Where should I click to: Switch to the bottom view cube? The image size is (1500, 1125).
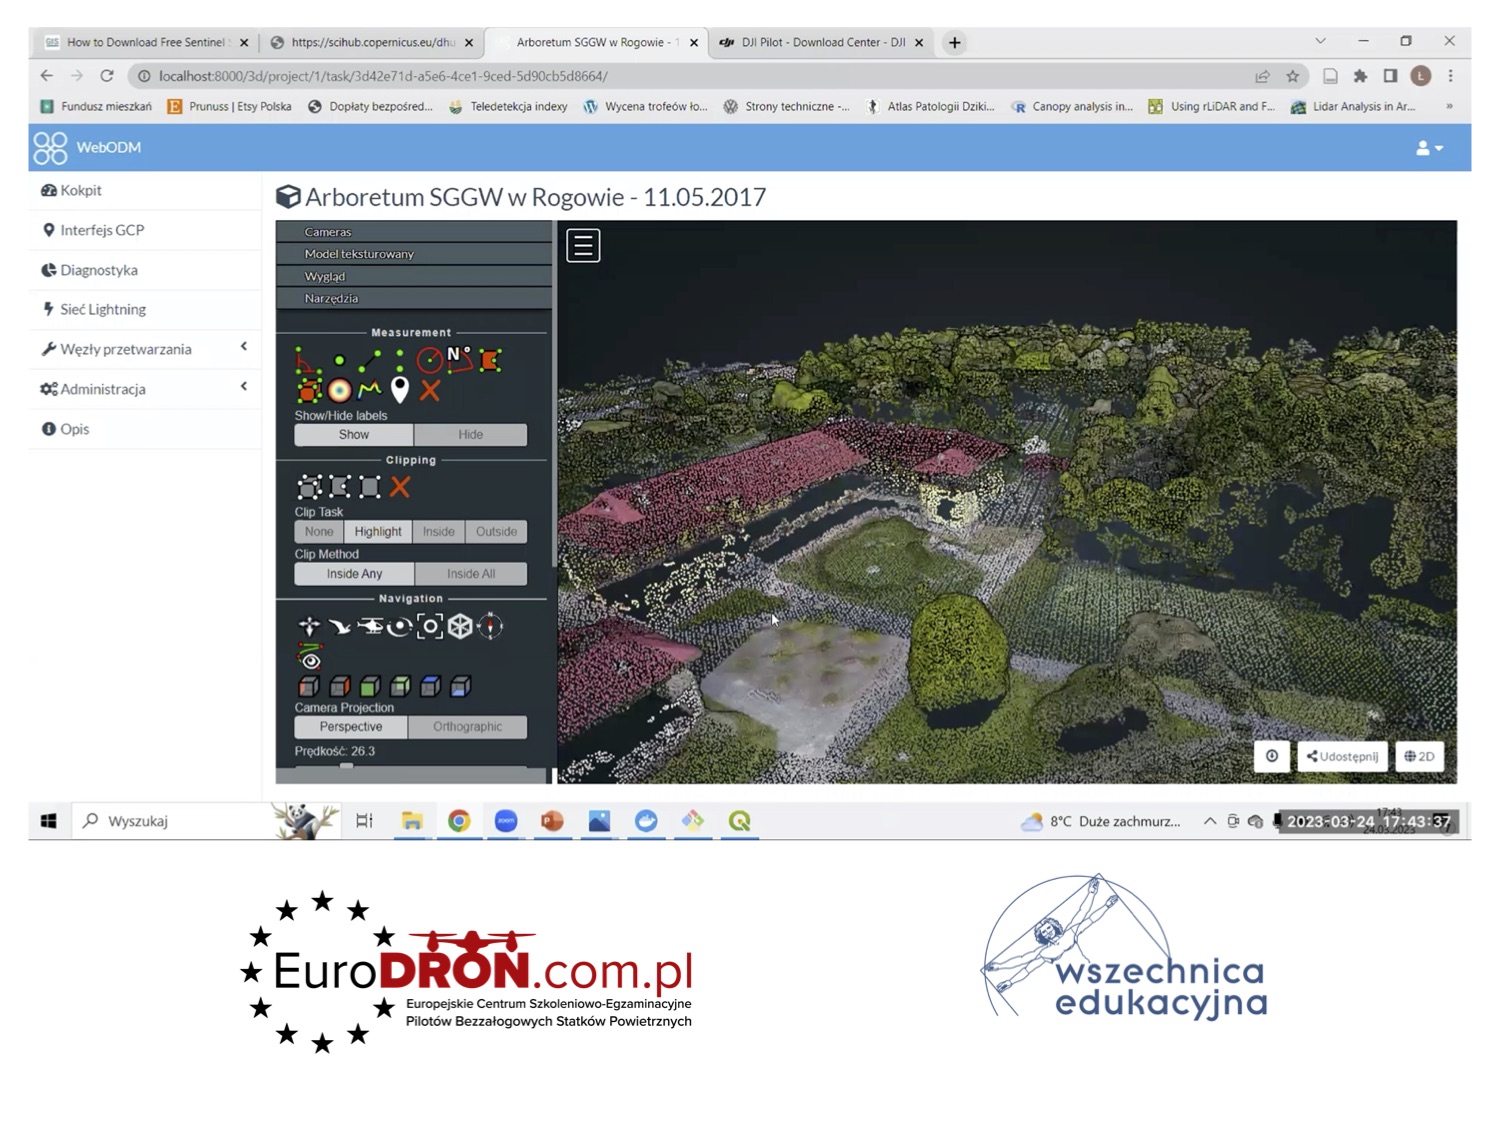[x=460, y=686]
